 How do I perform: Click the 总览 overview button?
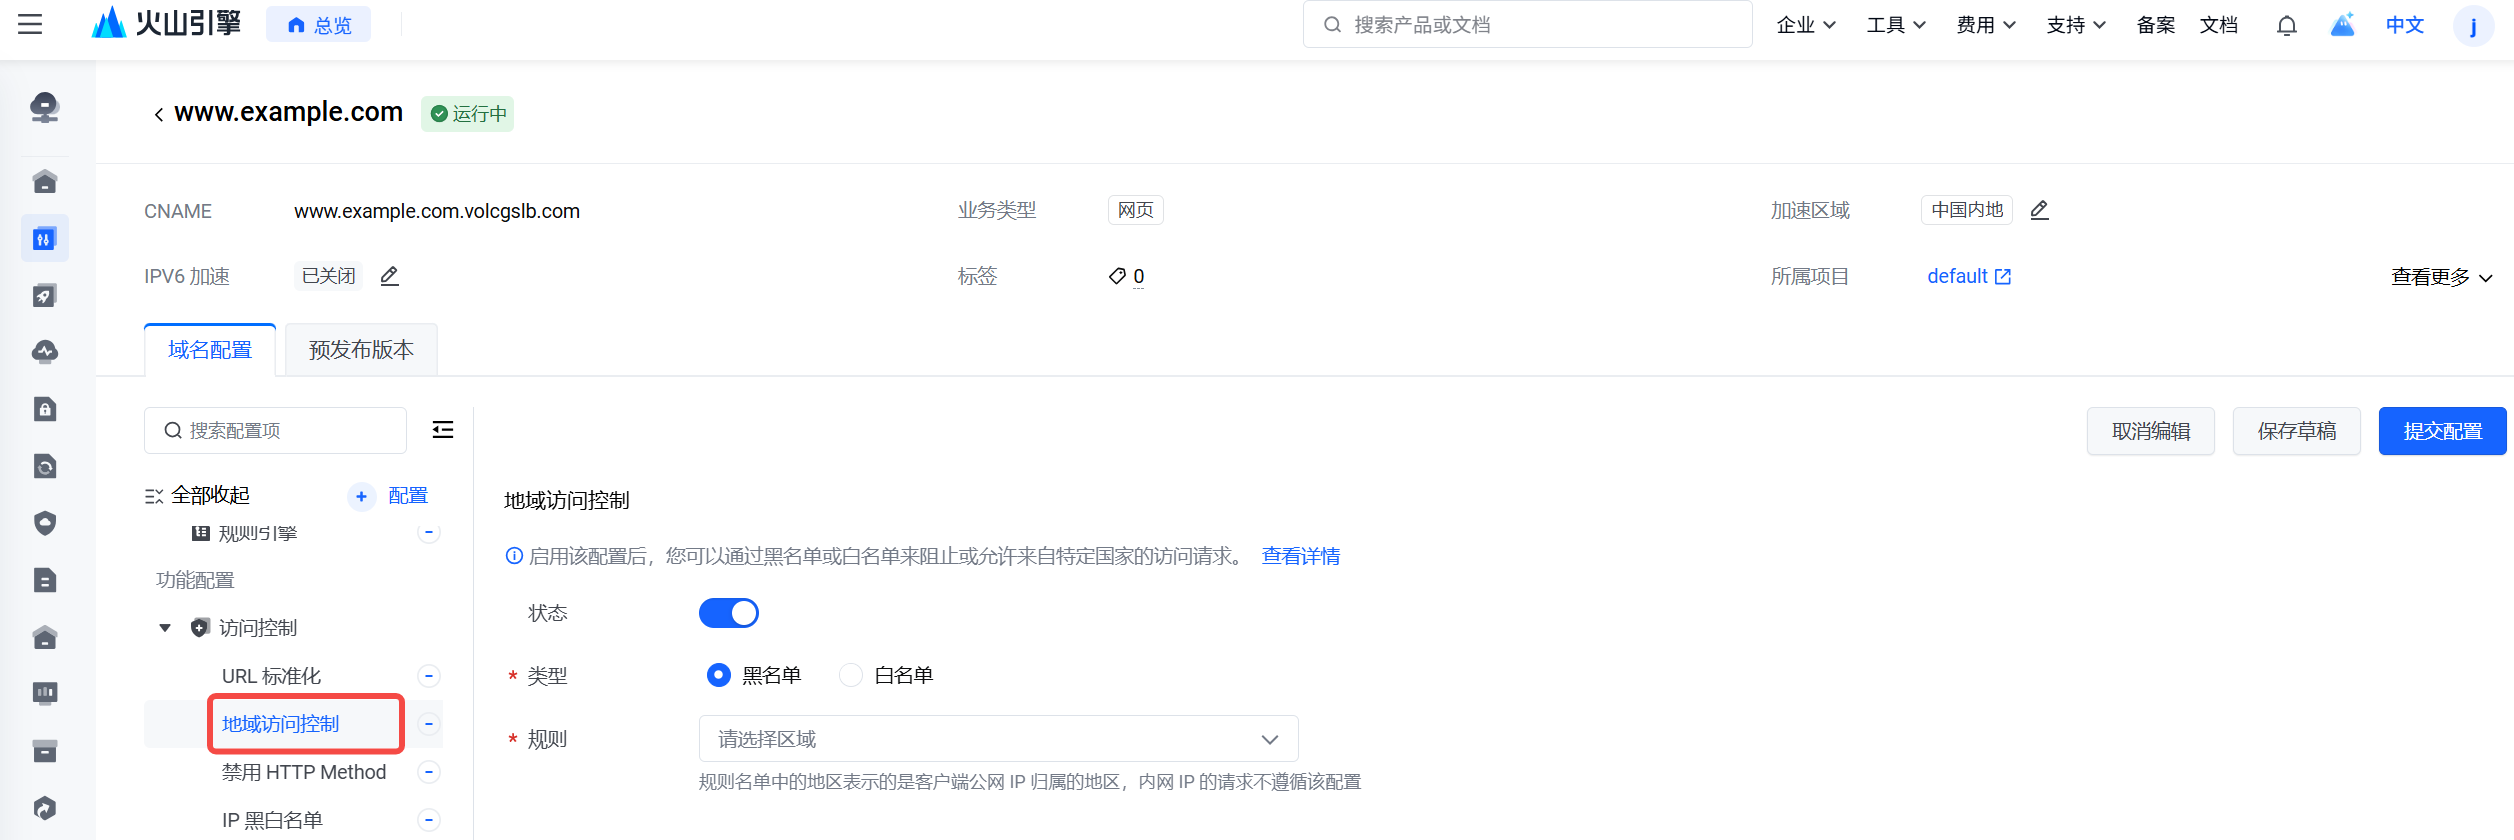(x=319, y=25)
